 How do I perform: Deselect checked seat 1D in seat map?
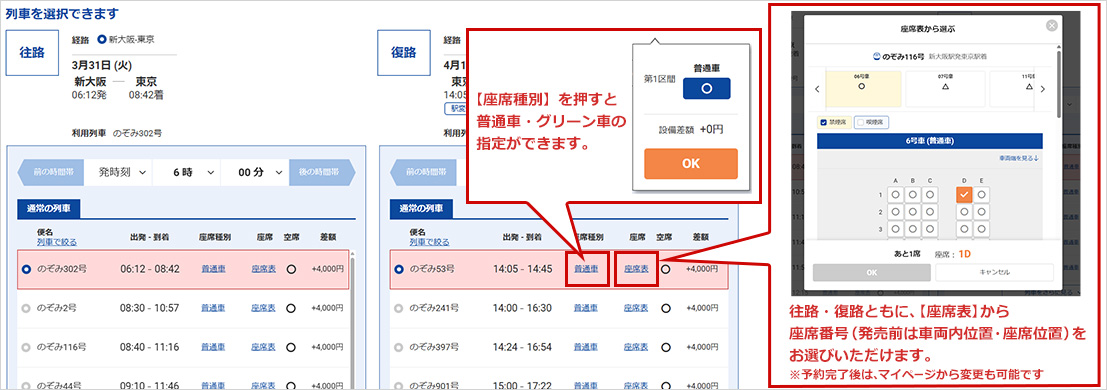coord(964,194)
